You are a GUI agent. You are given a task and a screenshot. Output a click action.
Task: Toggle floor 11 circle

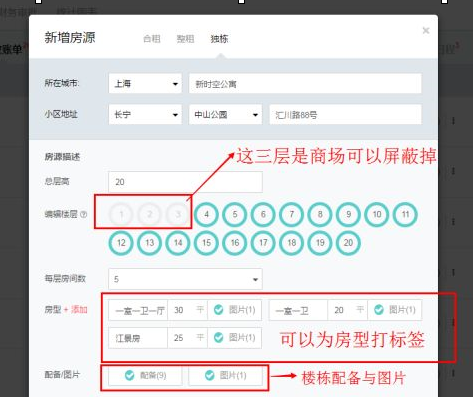405,214
